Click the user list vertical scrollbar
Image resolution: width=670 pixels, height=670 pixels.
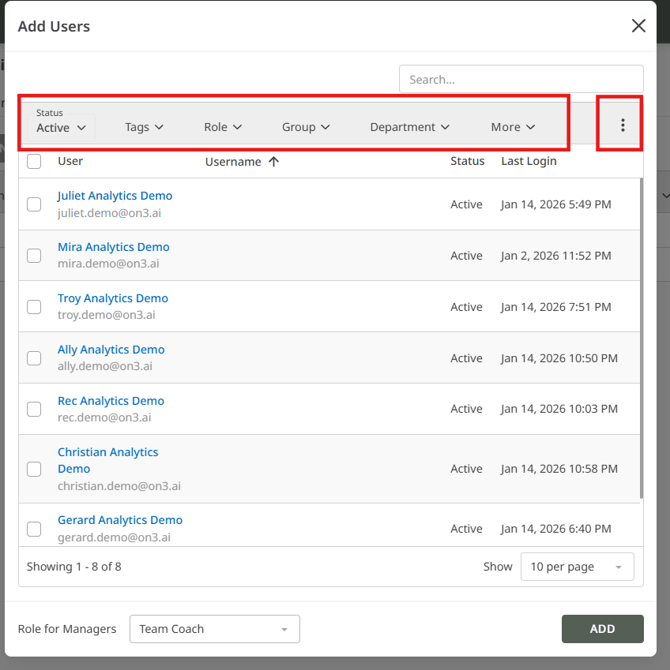pyautogui.click(x=640, y=340)
